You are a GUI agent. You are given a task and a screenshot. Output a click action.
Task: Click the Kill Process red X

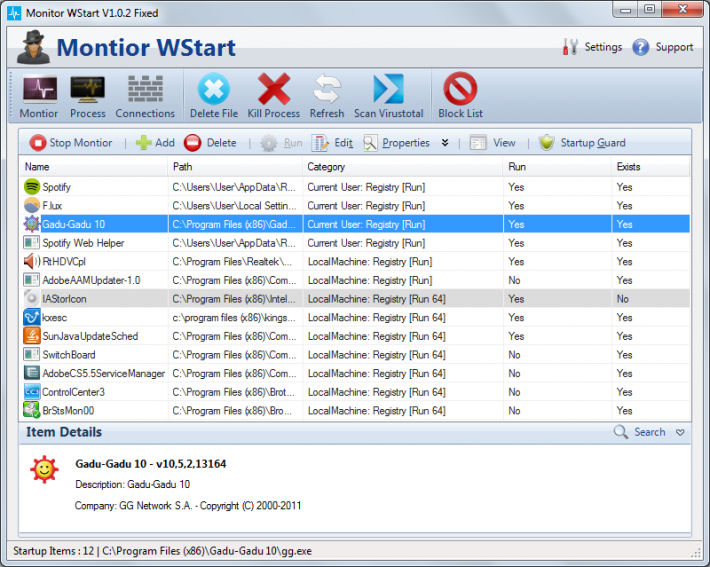pos(273,89)
